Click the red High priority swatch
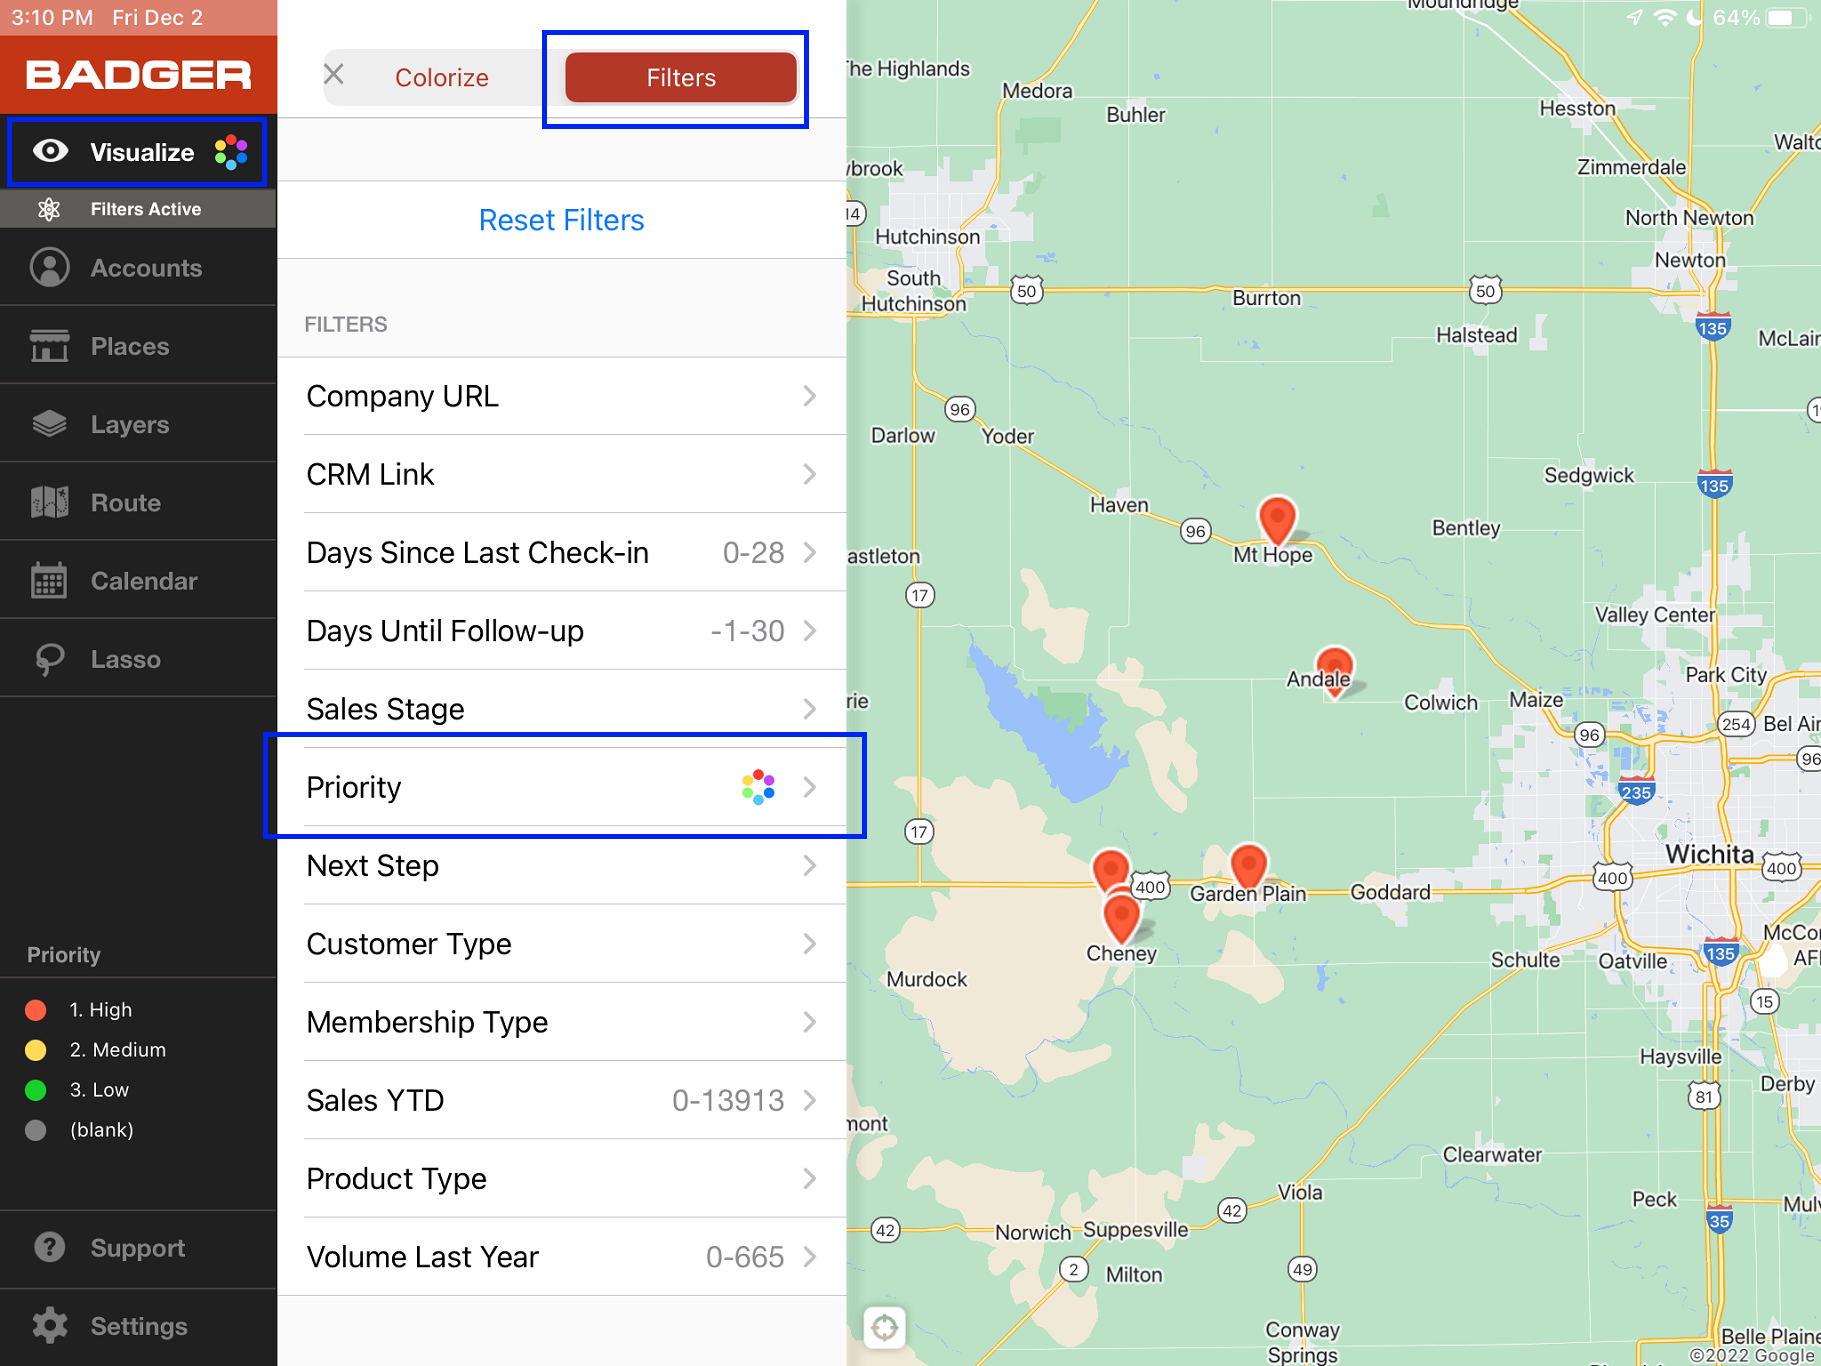The height and width of the screenshot is (1366, 1821). [x=36, y=1010]
